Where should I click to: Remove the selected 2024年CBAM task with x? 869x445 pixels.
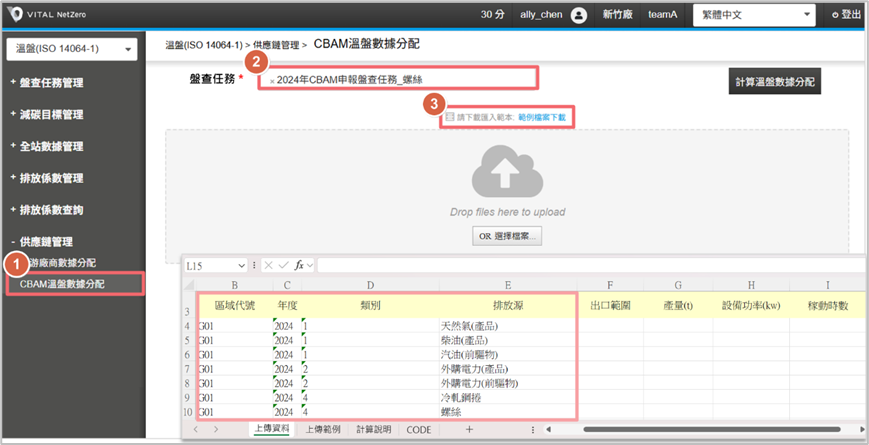[272, 79]
